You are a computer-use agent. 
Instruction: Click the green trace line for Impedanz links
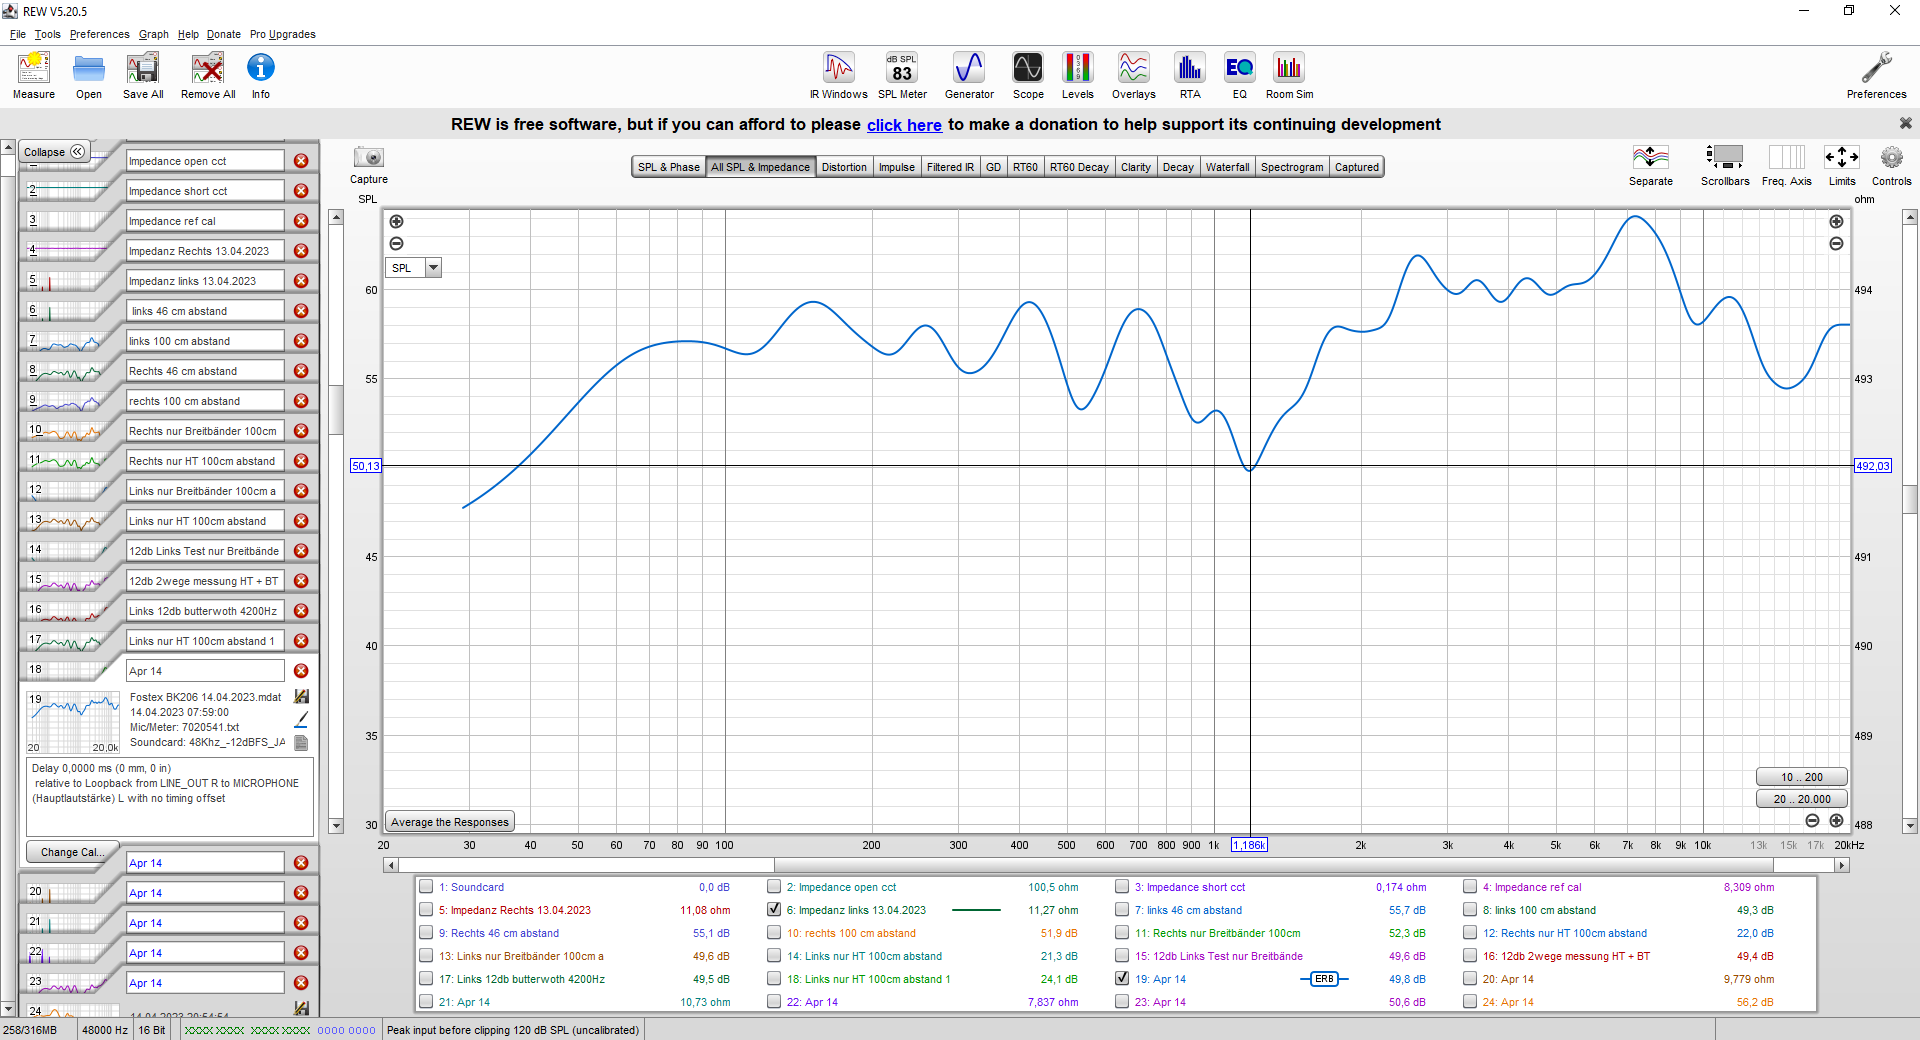click(976, 910)
